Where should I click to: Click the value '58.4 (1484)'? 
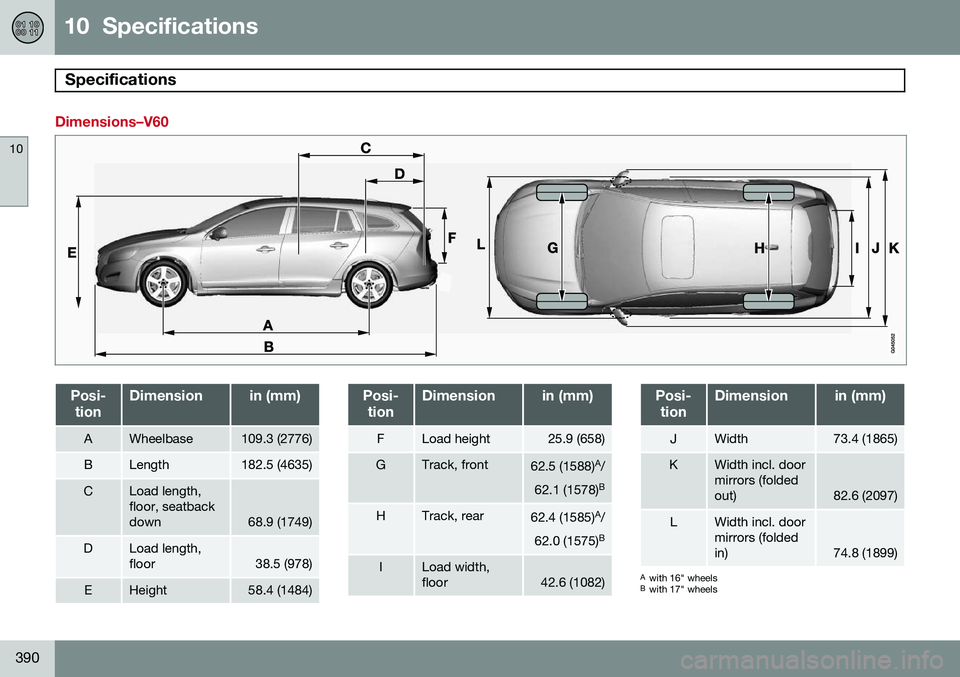point(280,591)
